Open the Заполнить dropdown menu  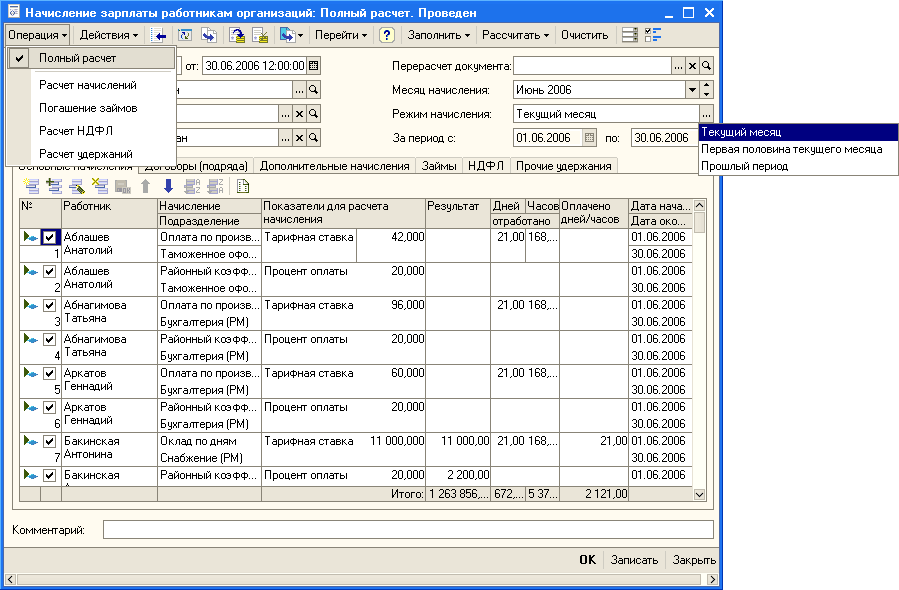tap(438, 35)
